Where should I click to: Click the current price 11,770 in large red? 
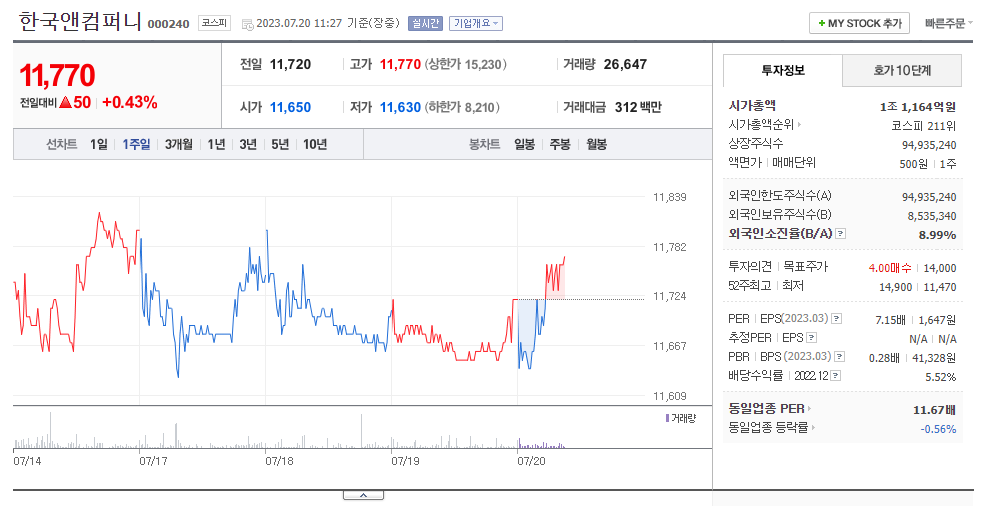[58, 75]
